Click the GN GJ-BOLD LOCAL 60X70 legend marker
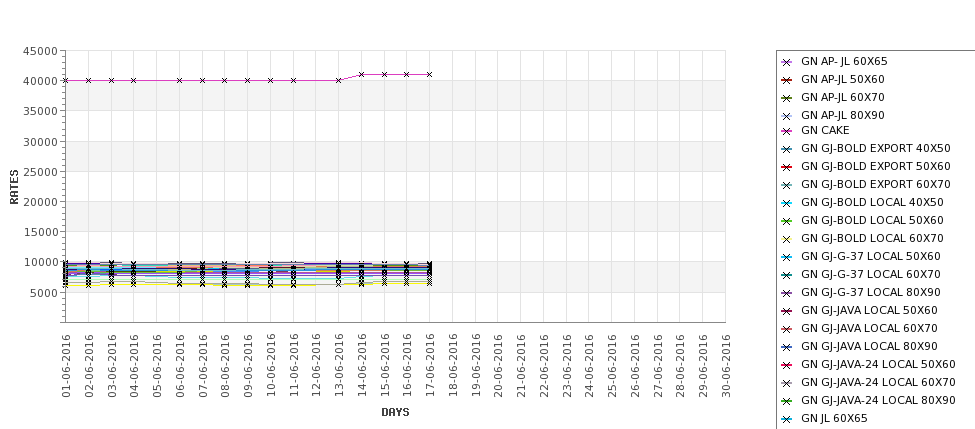Viewport: 975px width, 429px height. 786,239
